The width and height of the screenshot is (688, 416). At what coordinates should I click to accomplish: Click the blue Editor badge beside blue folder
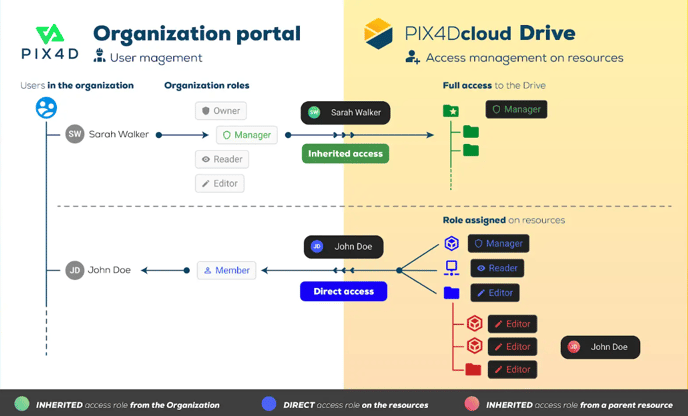click(495, 293)
